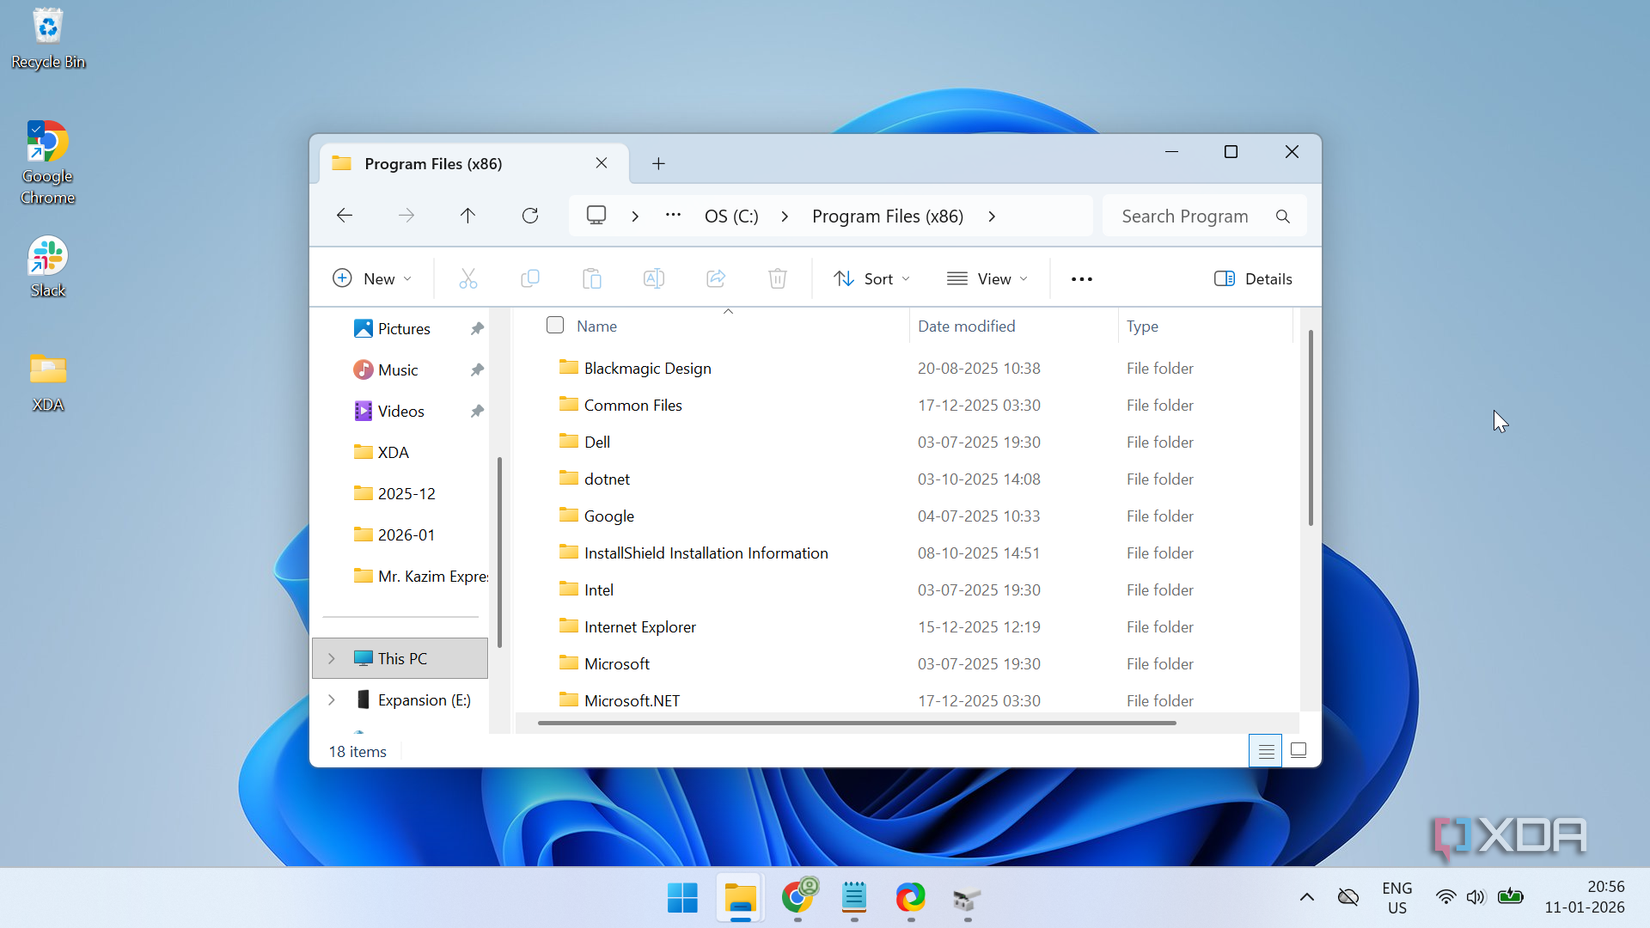The image size is (1650, 928).
Task: Select the Cut tool in the toolbar
Action: point(467,278)
